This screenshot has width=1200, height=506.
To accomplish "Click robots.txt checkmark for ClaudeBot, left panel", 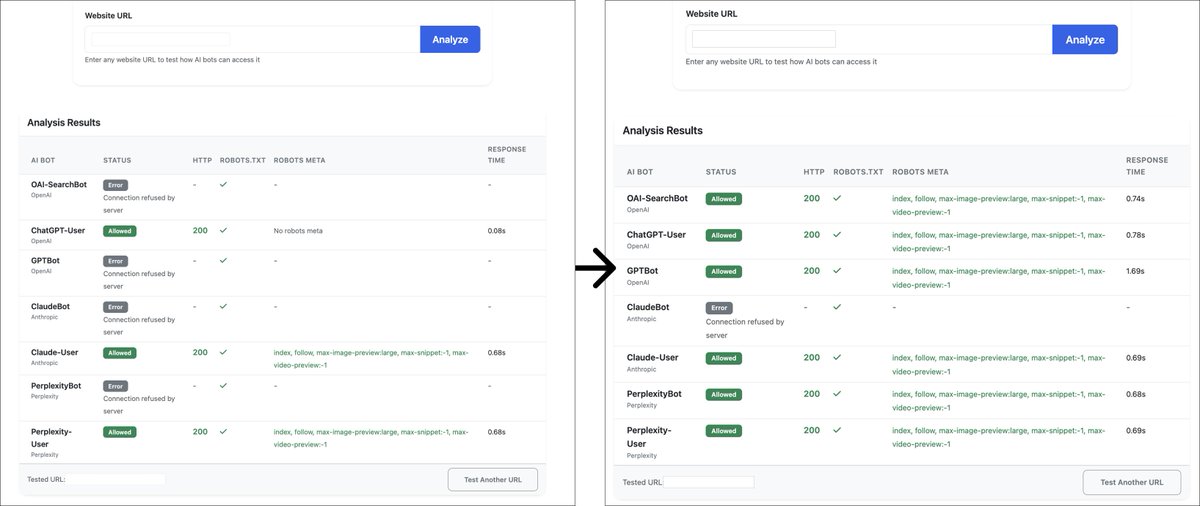I will (x=224, y=307).
